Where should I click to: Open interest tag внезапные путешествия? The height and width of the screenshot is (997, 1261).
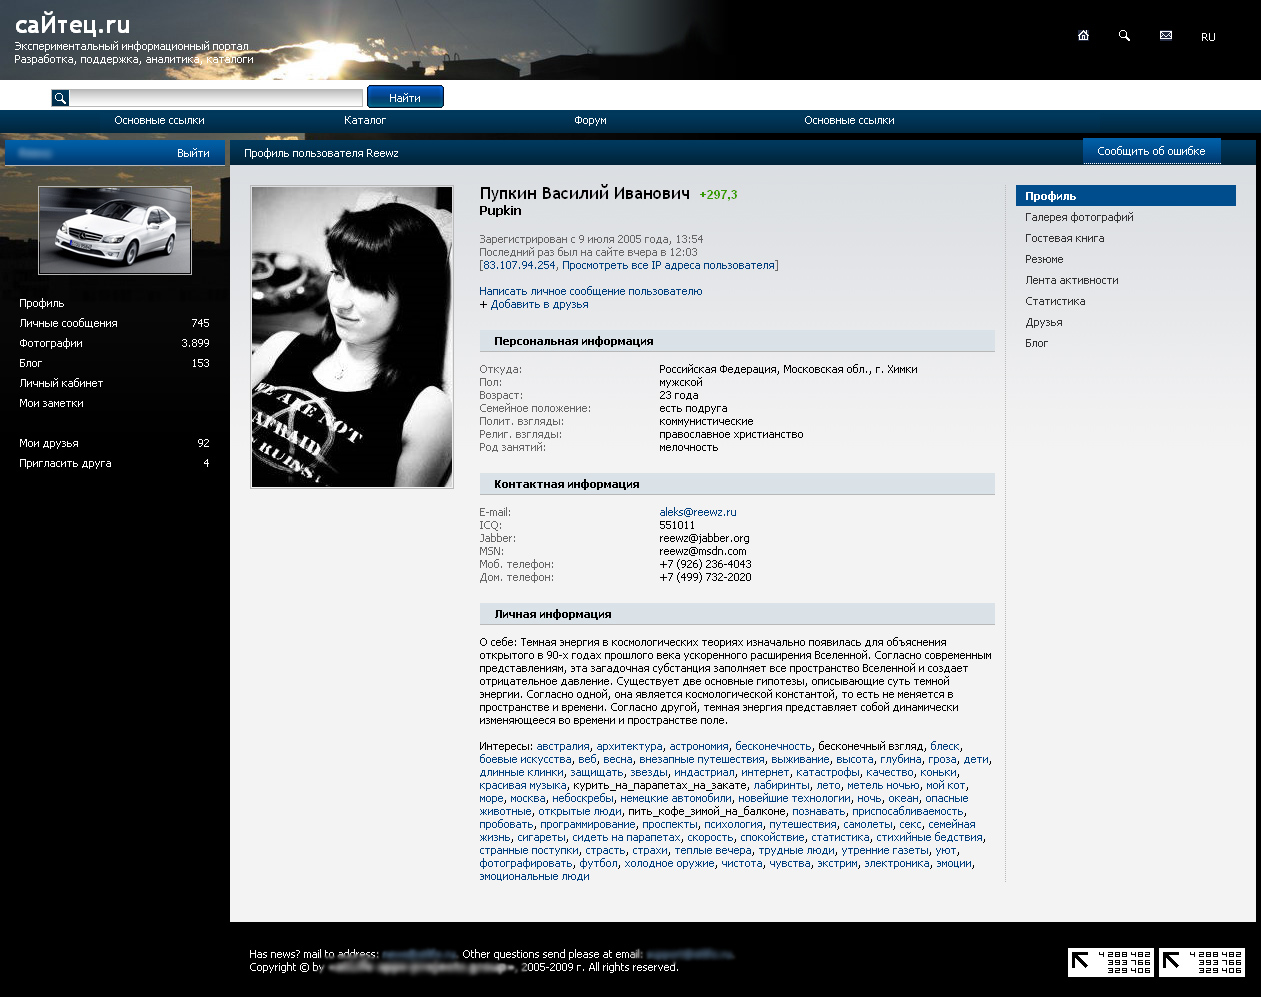click(x=702, y=759)
